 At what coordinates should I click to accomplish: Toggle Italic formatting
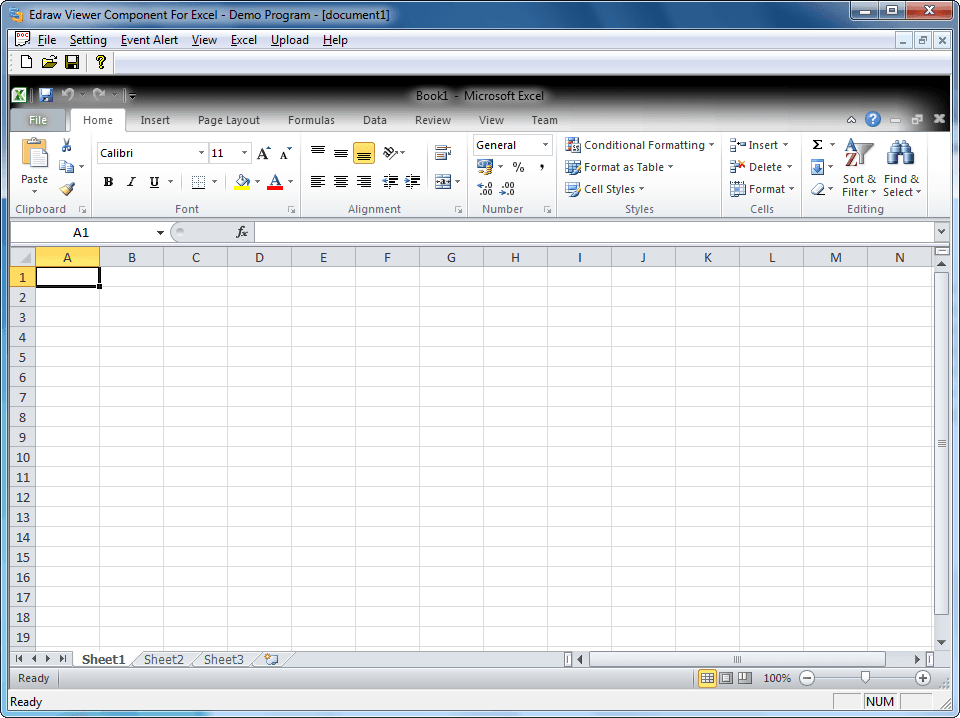click(x=131, y=181)
